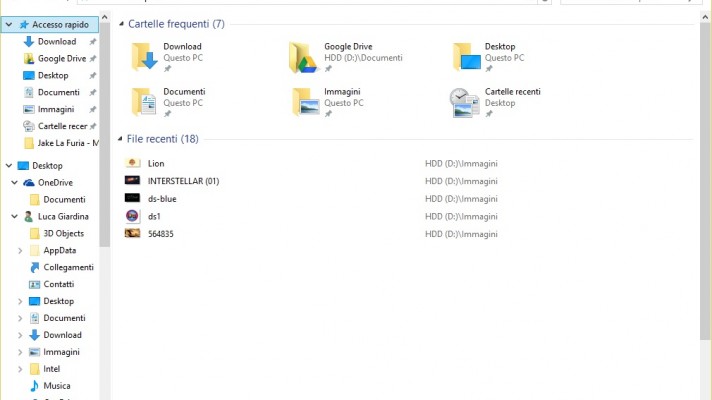Open the Google Drive folder tile
Screen dimensions: 712x400
coord(346,57)
